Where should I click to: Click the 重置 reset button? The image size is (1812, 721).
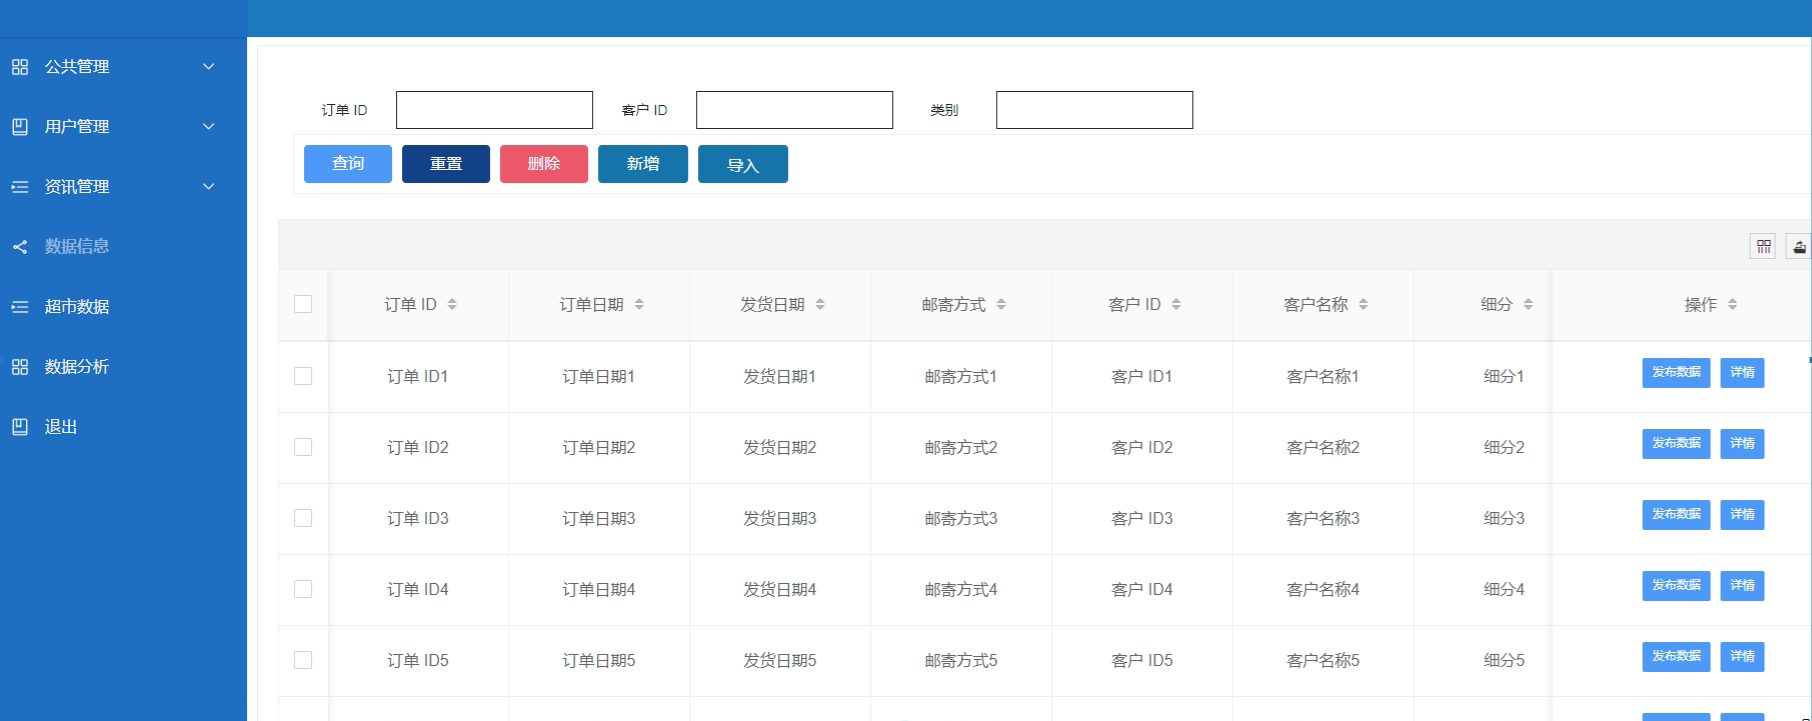(x=446, y=164)
